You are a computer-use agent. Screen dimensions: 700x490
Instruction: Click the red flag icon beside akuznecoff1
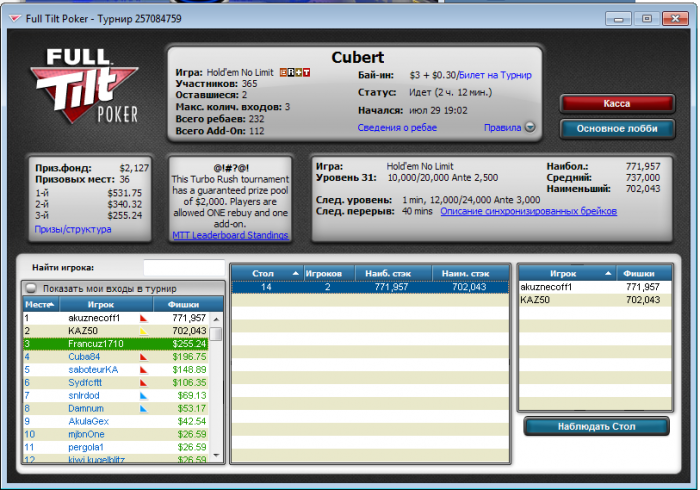pos(143,318)
